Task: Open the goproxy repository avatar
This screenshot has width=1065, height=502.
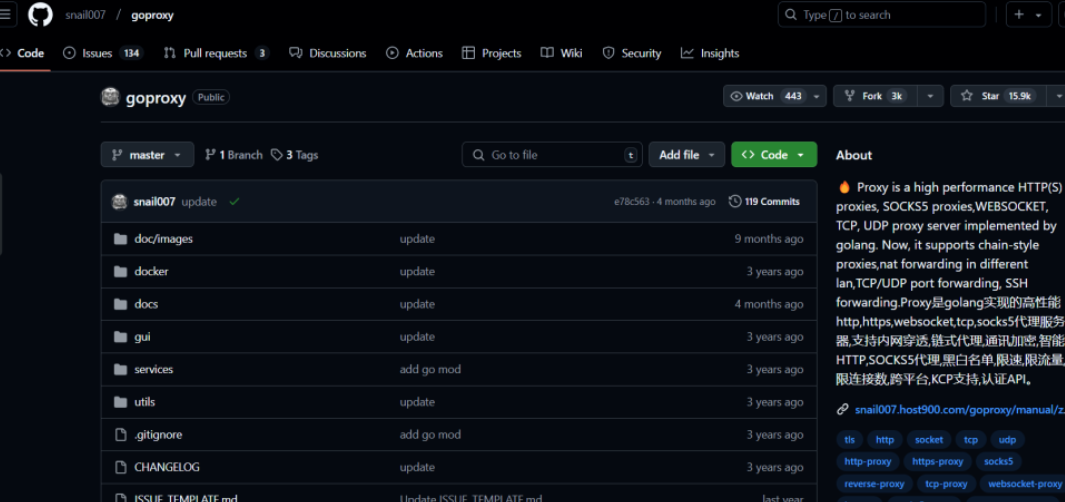Action: coord(111,97)
